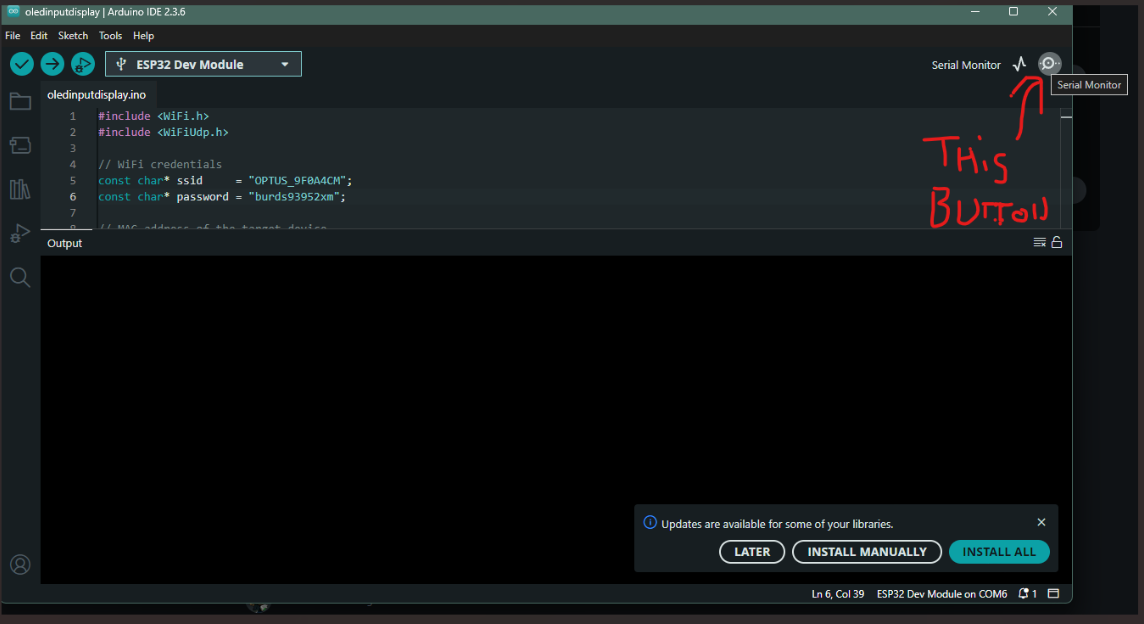Open the Debug panel in sidebar
Image resolution: width=1144 pixels, height=624 pixels.
(20, 234)
